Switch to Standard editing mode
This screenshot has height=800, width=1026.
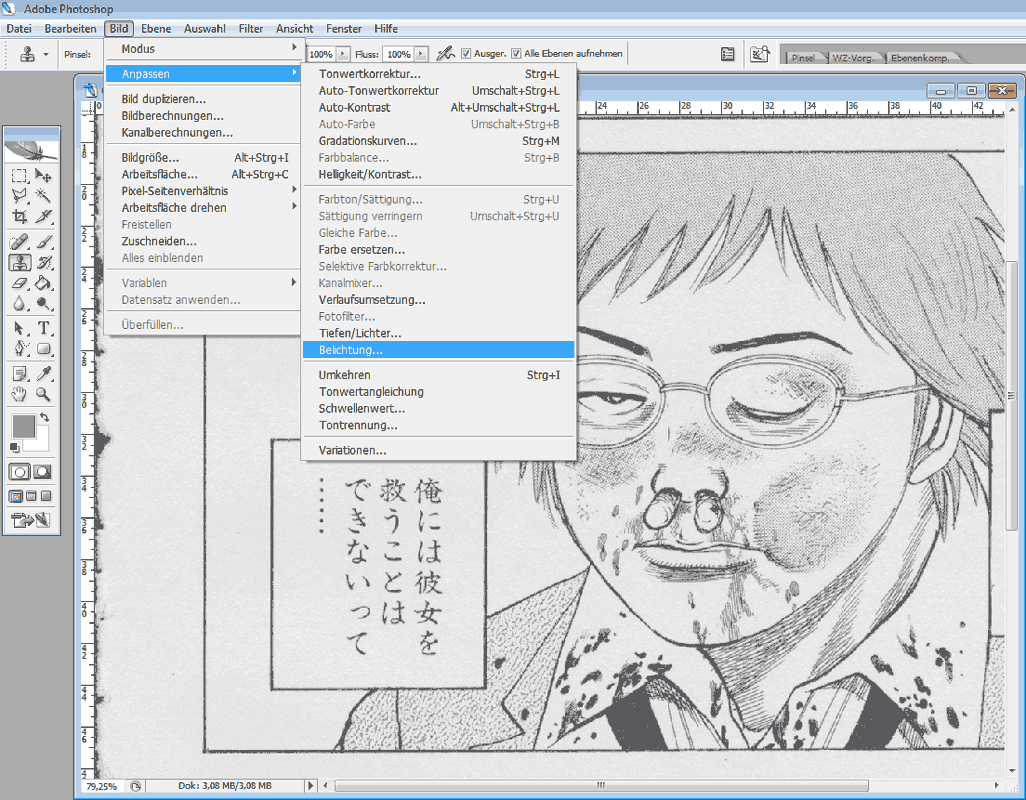(x=20, y=472)
